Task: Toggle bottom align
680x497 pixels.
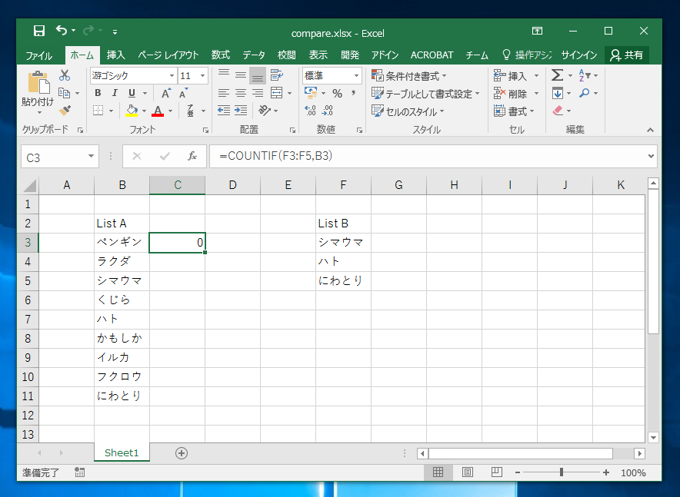Action: [x=258, y=76]
